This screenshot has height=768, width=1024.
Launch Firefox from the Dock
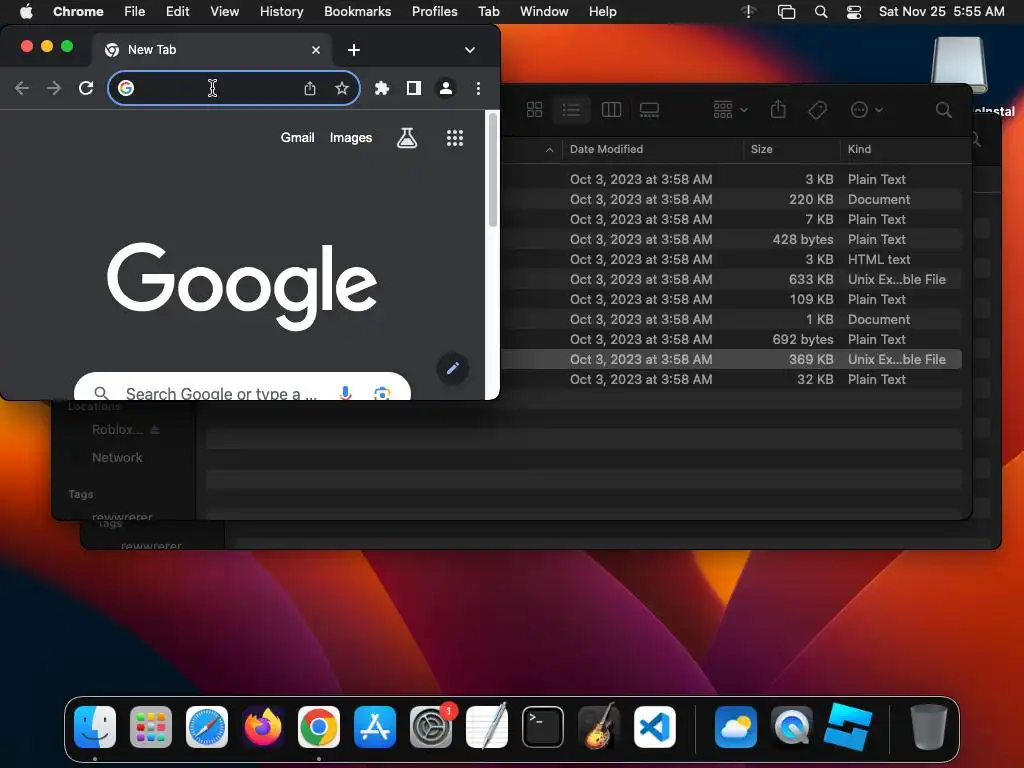tap(263, 727)
